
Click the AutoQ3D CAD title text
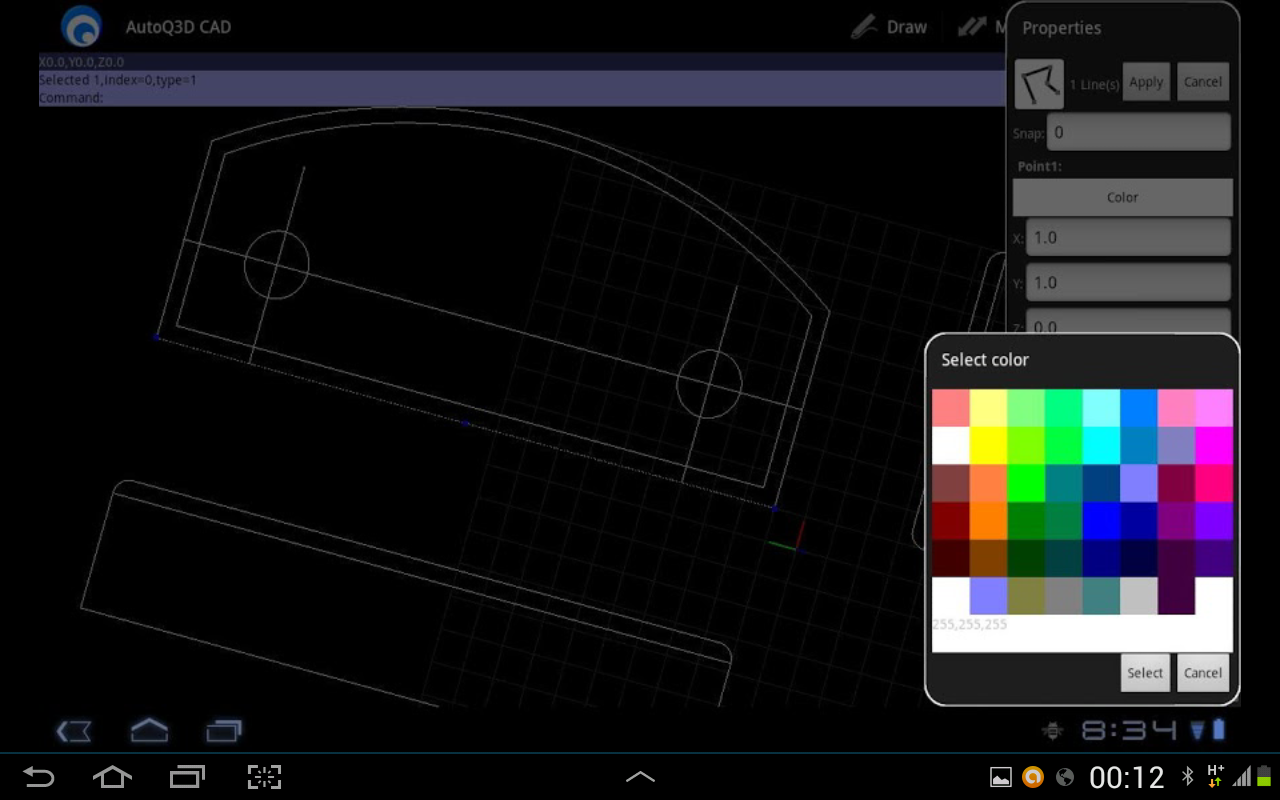178,27
